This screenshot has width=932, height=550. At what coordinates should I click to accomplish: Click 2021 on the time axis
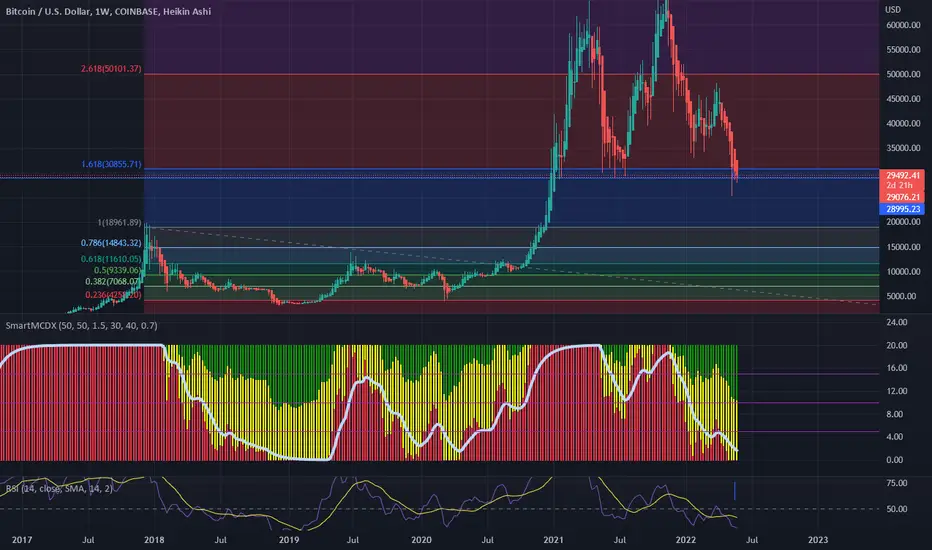click(553, 540)
